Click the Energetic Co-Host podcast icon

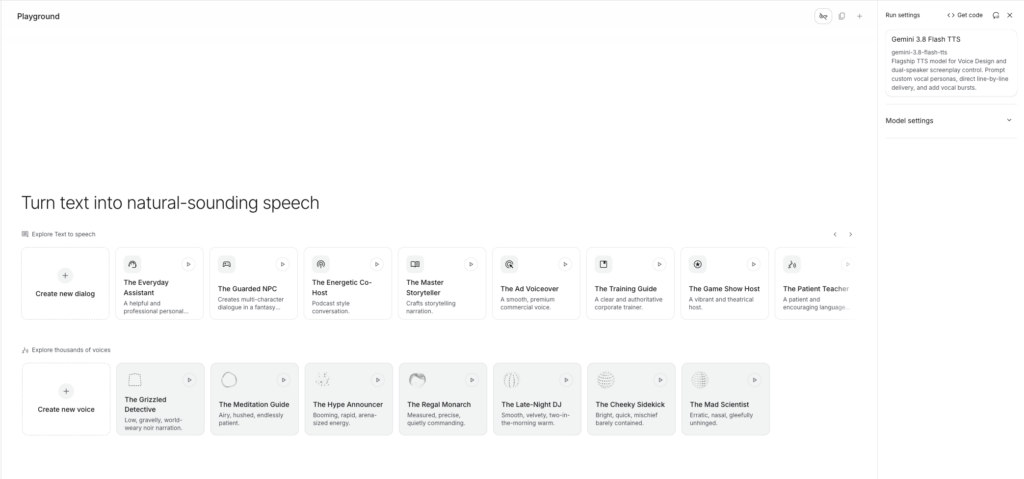click(x=321, y=264)
